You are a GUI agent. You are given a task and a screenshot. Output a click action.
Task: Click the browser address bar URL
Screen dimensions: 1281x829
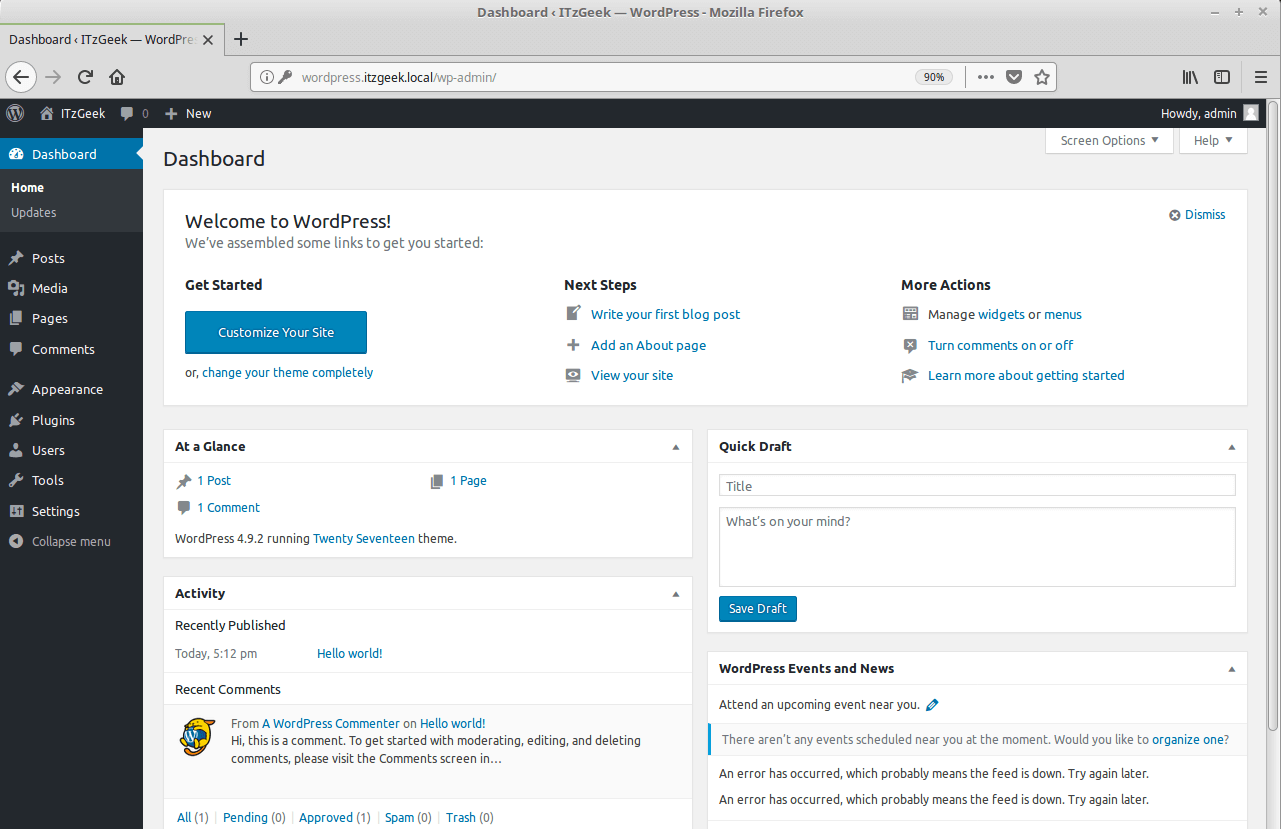399,77
